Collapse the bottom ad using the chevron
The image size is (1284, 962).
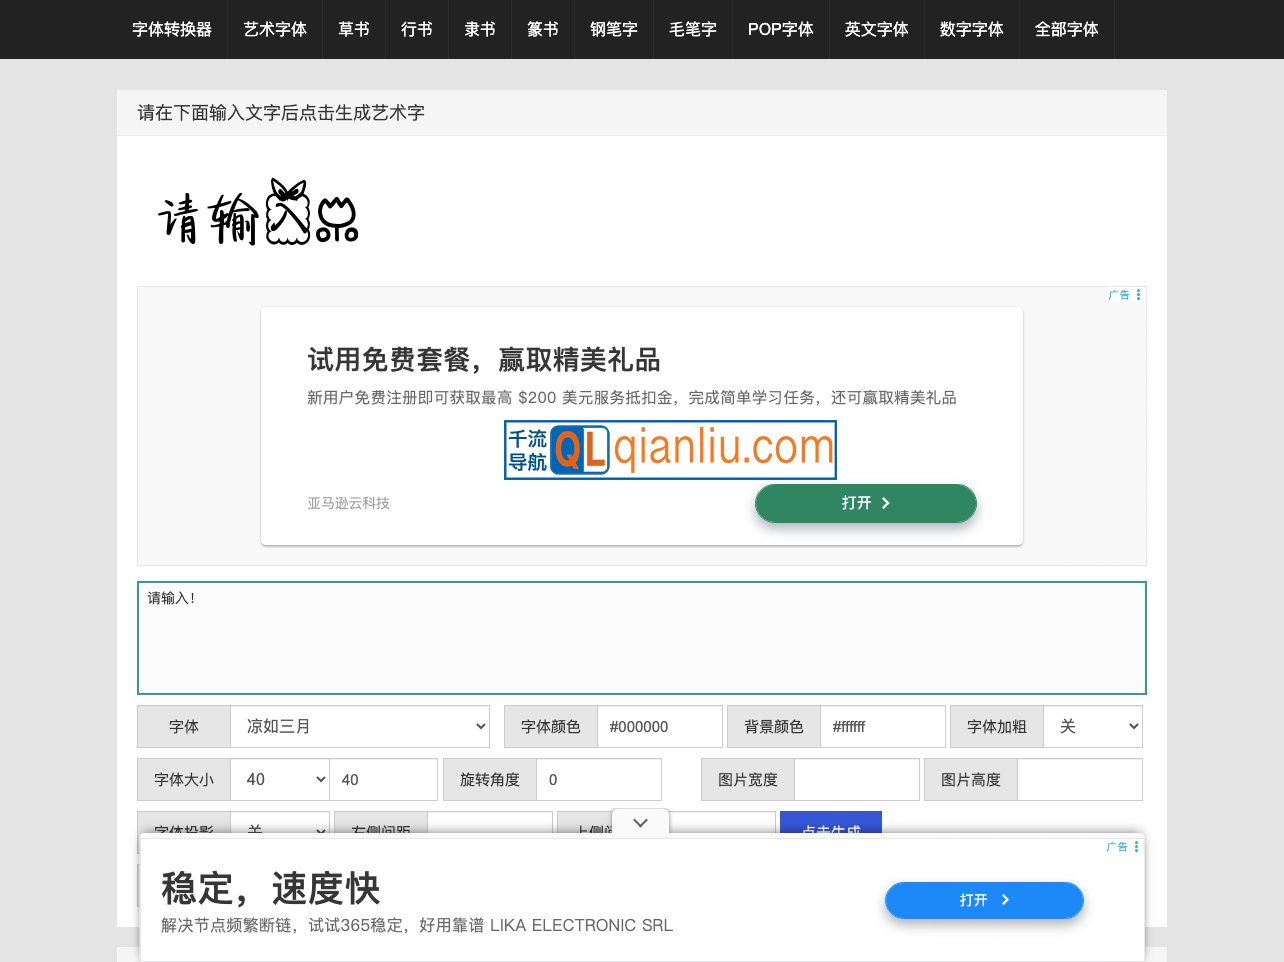640,822
